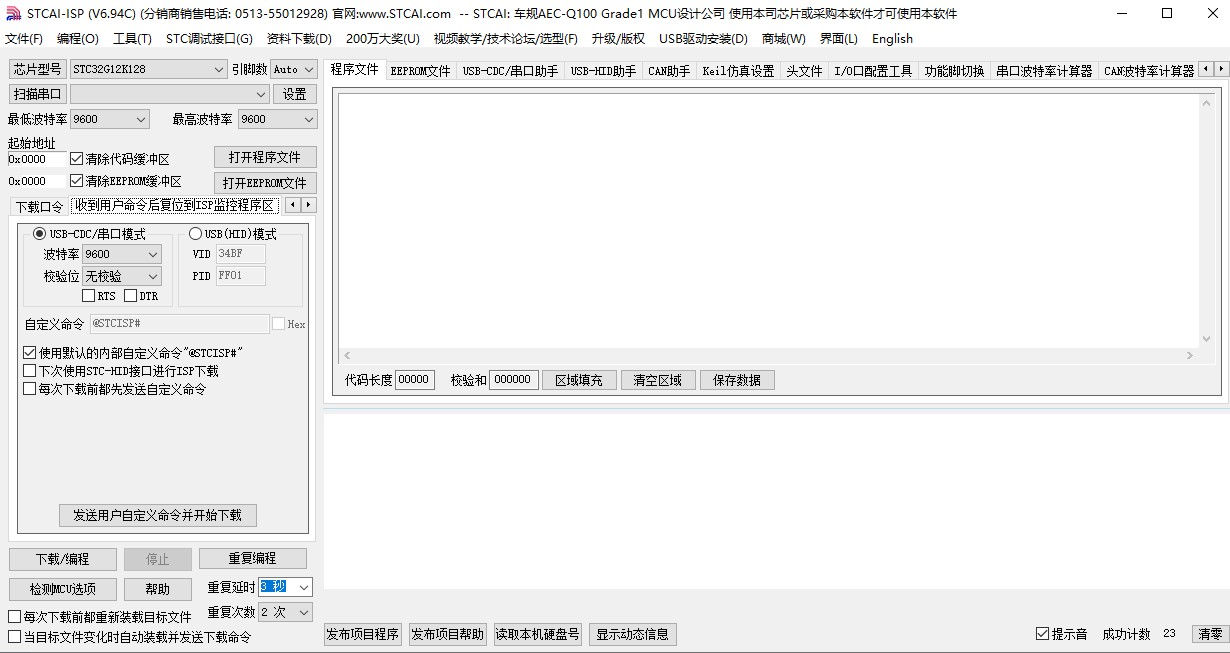Image resolution: width=1230 pixels, height=653 pixels.
Task: Open the USB驱动安装(D) menu
Action: [x=703, y=38]
